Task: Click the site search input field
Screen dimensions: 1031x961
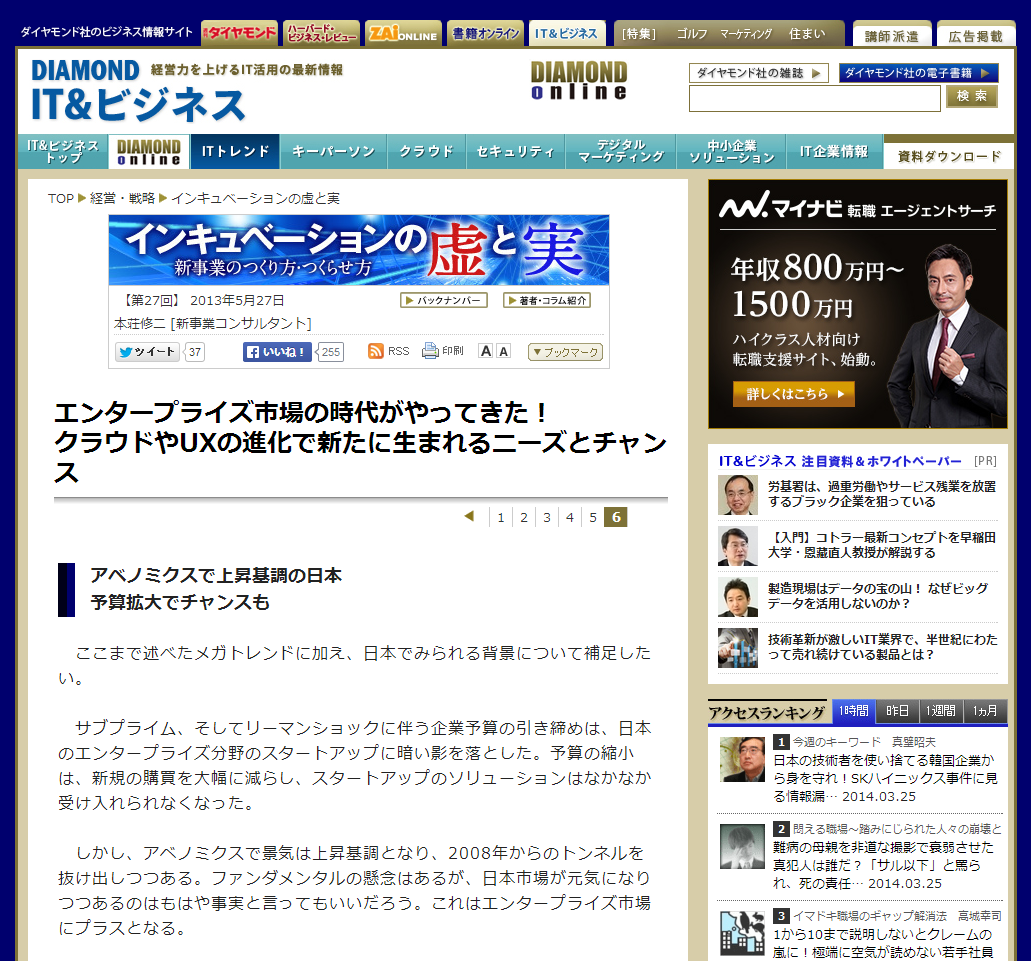Action: tap(815, 99)
